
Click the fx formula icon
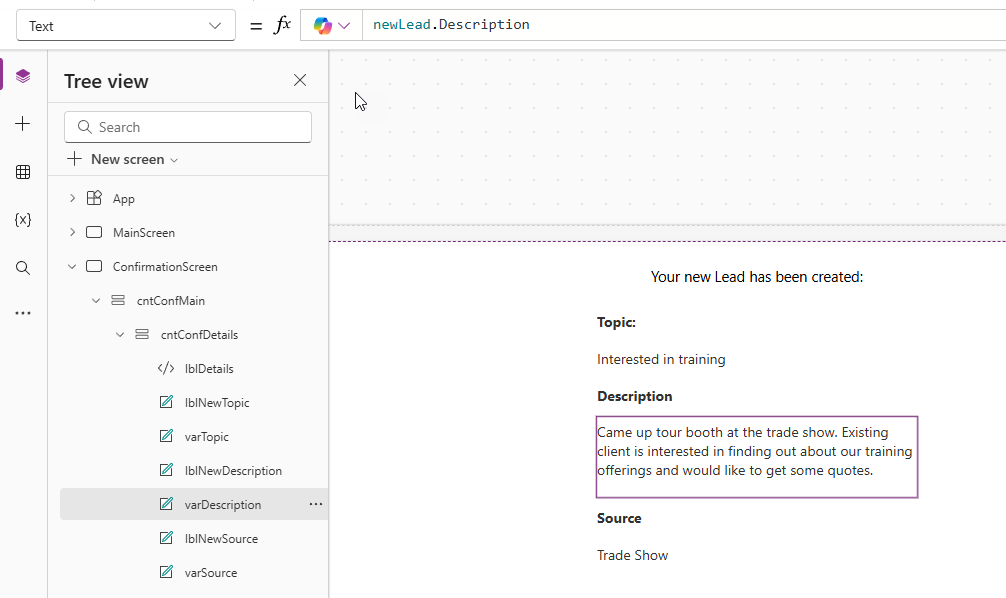pos(282,25)
